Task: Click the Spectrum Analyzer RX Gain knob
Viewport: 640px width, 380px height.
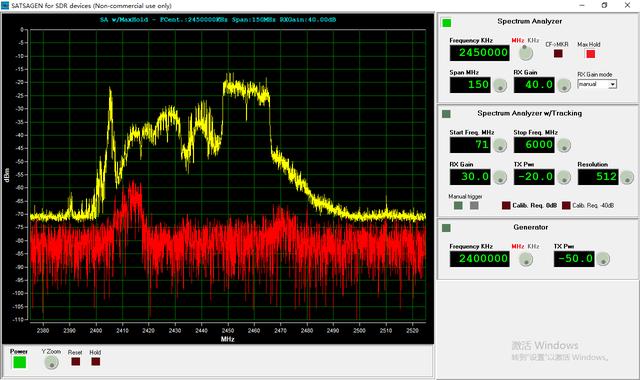Action: [564, 85]
